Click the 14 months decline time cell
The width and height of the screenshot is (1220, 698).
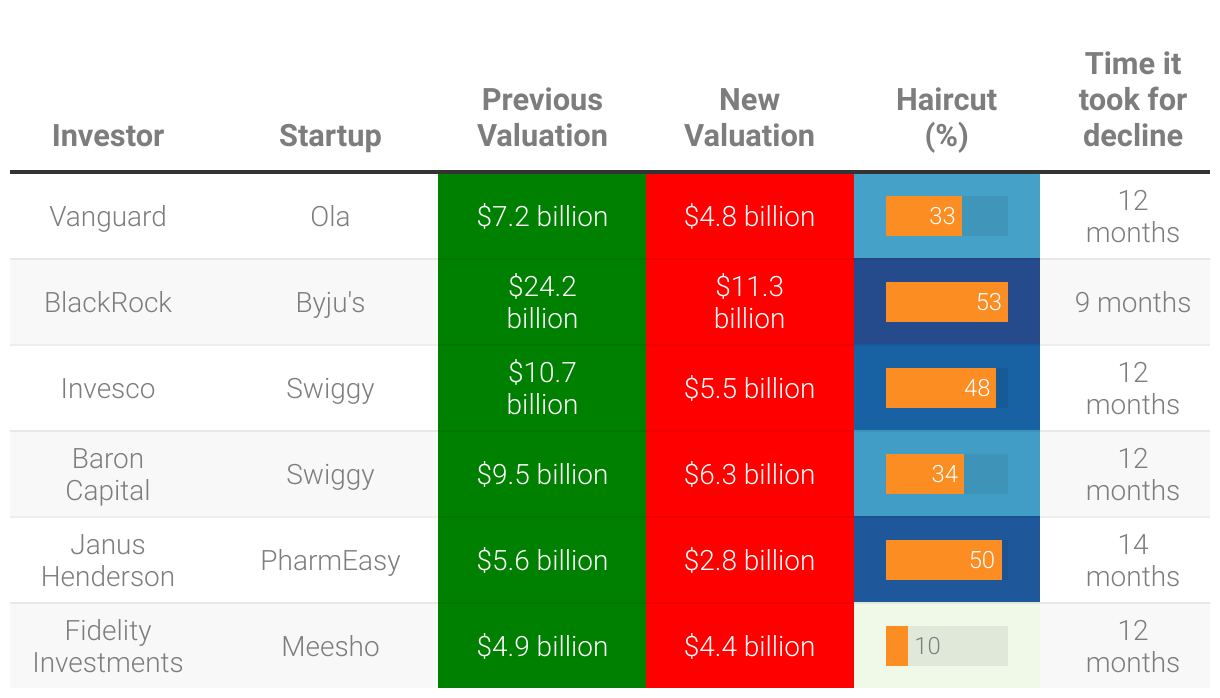click(1132, 560)
